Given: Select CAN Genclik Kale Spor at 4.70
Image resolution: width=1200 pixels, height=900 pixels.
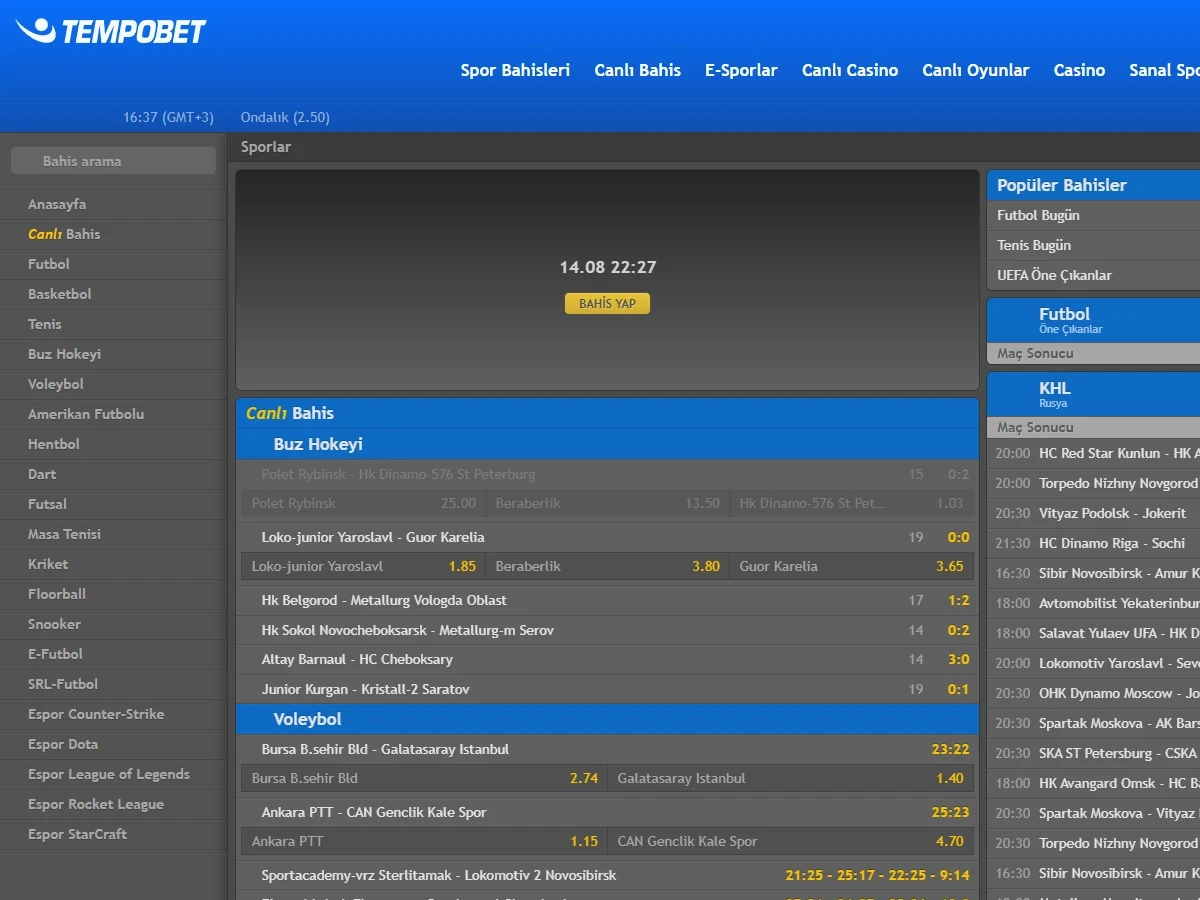Looking at the screenshot, I should coord(792,841).
